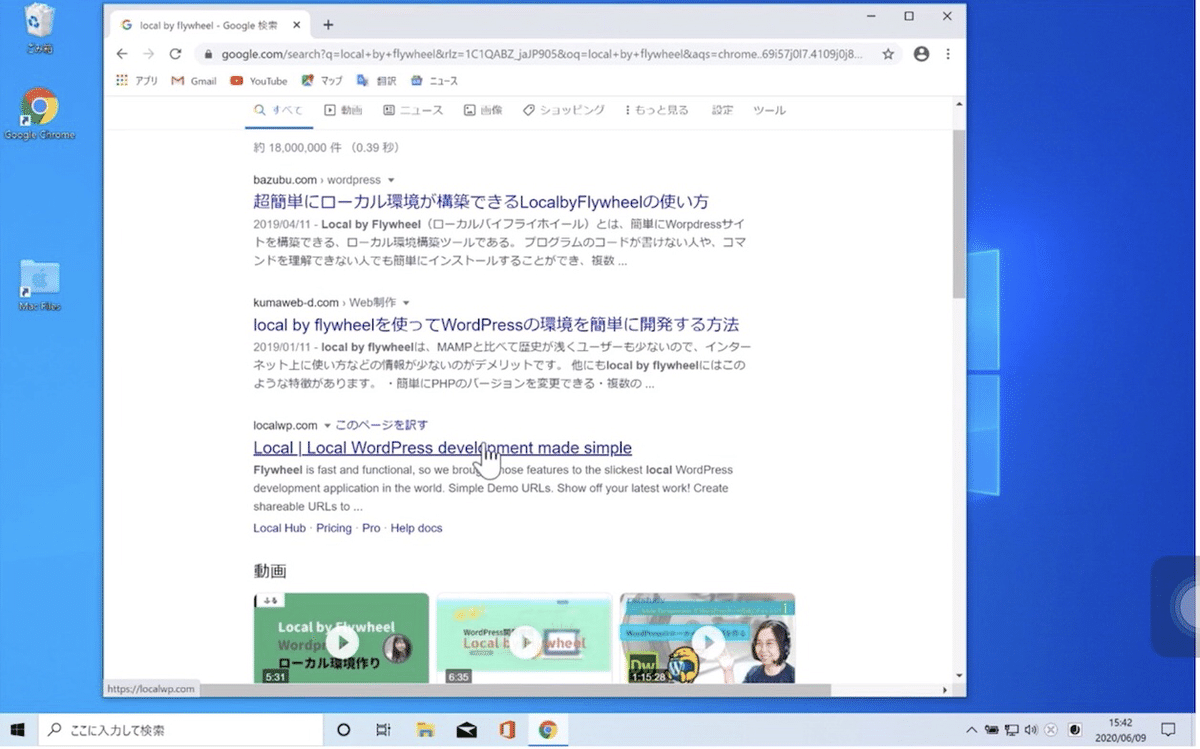The height and width of the screenshot is (749, 1200).
Task: Switch to the ニュース search tab
Action: pyautogui.click(x=413, y=110)
